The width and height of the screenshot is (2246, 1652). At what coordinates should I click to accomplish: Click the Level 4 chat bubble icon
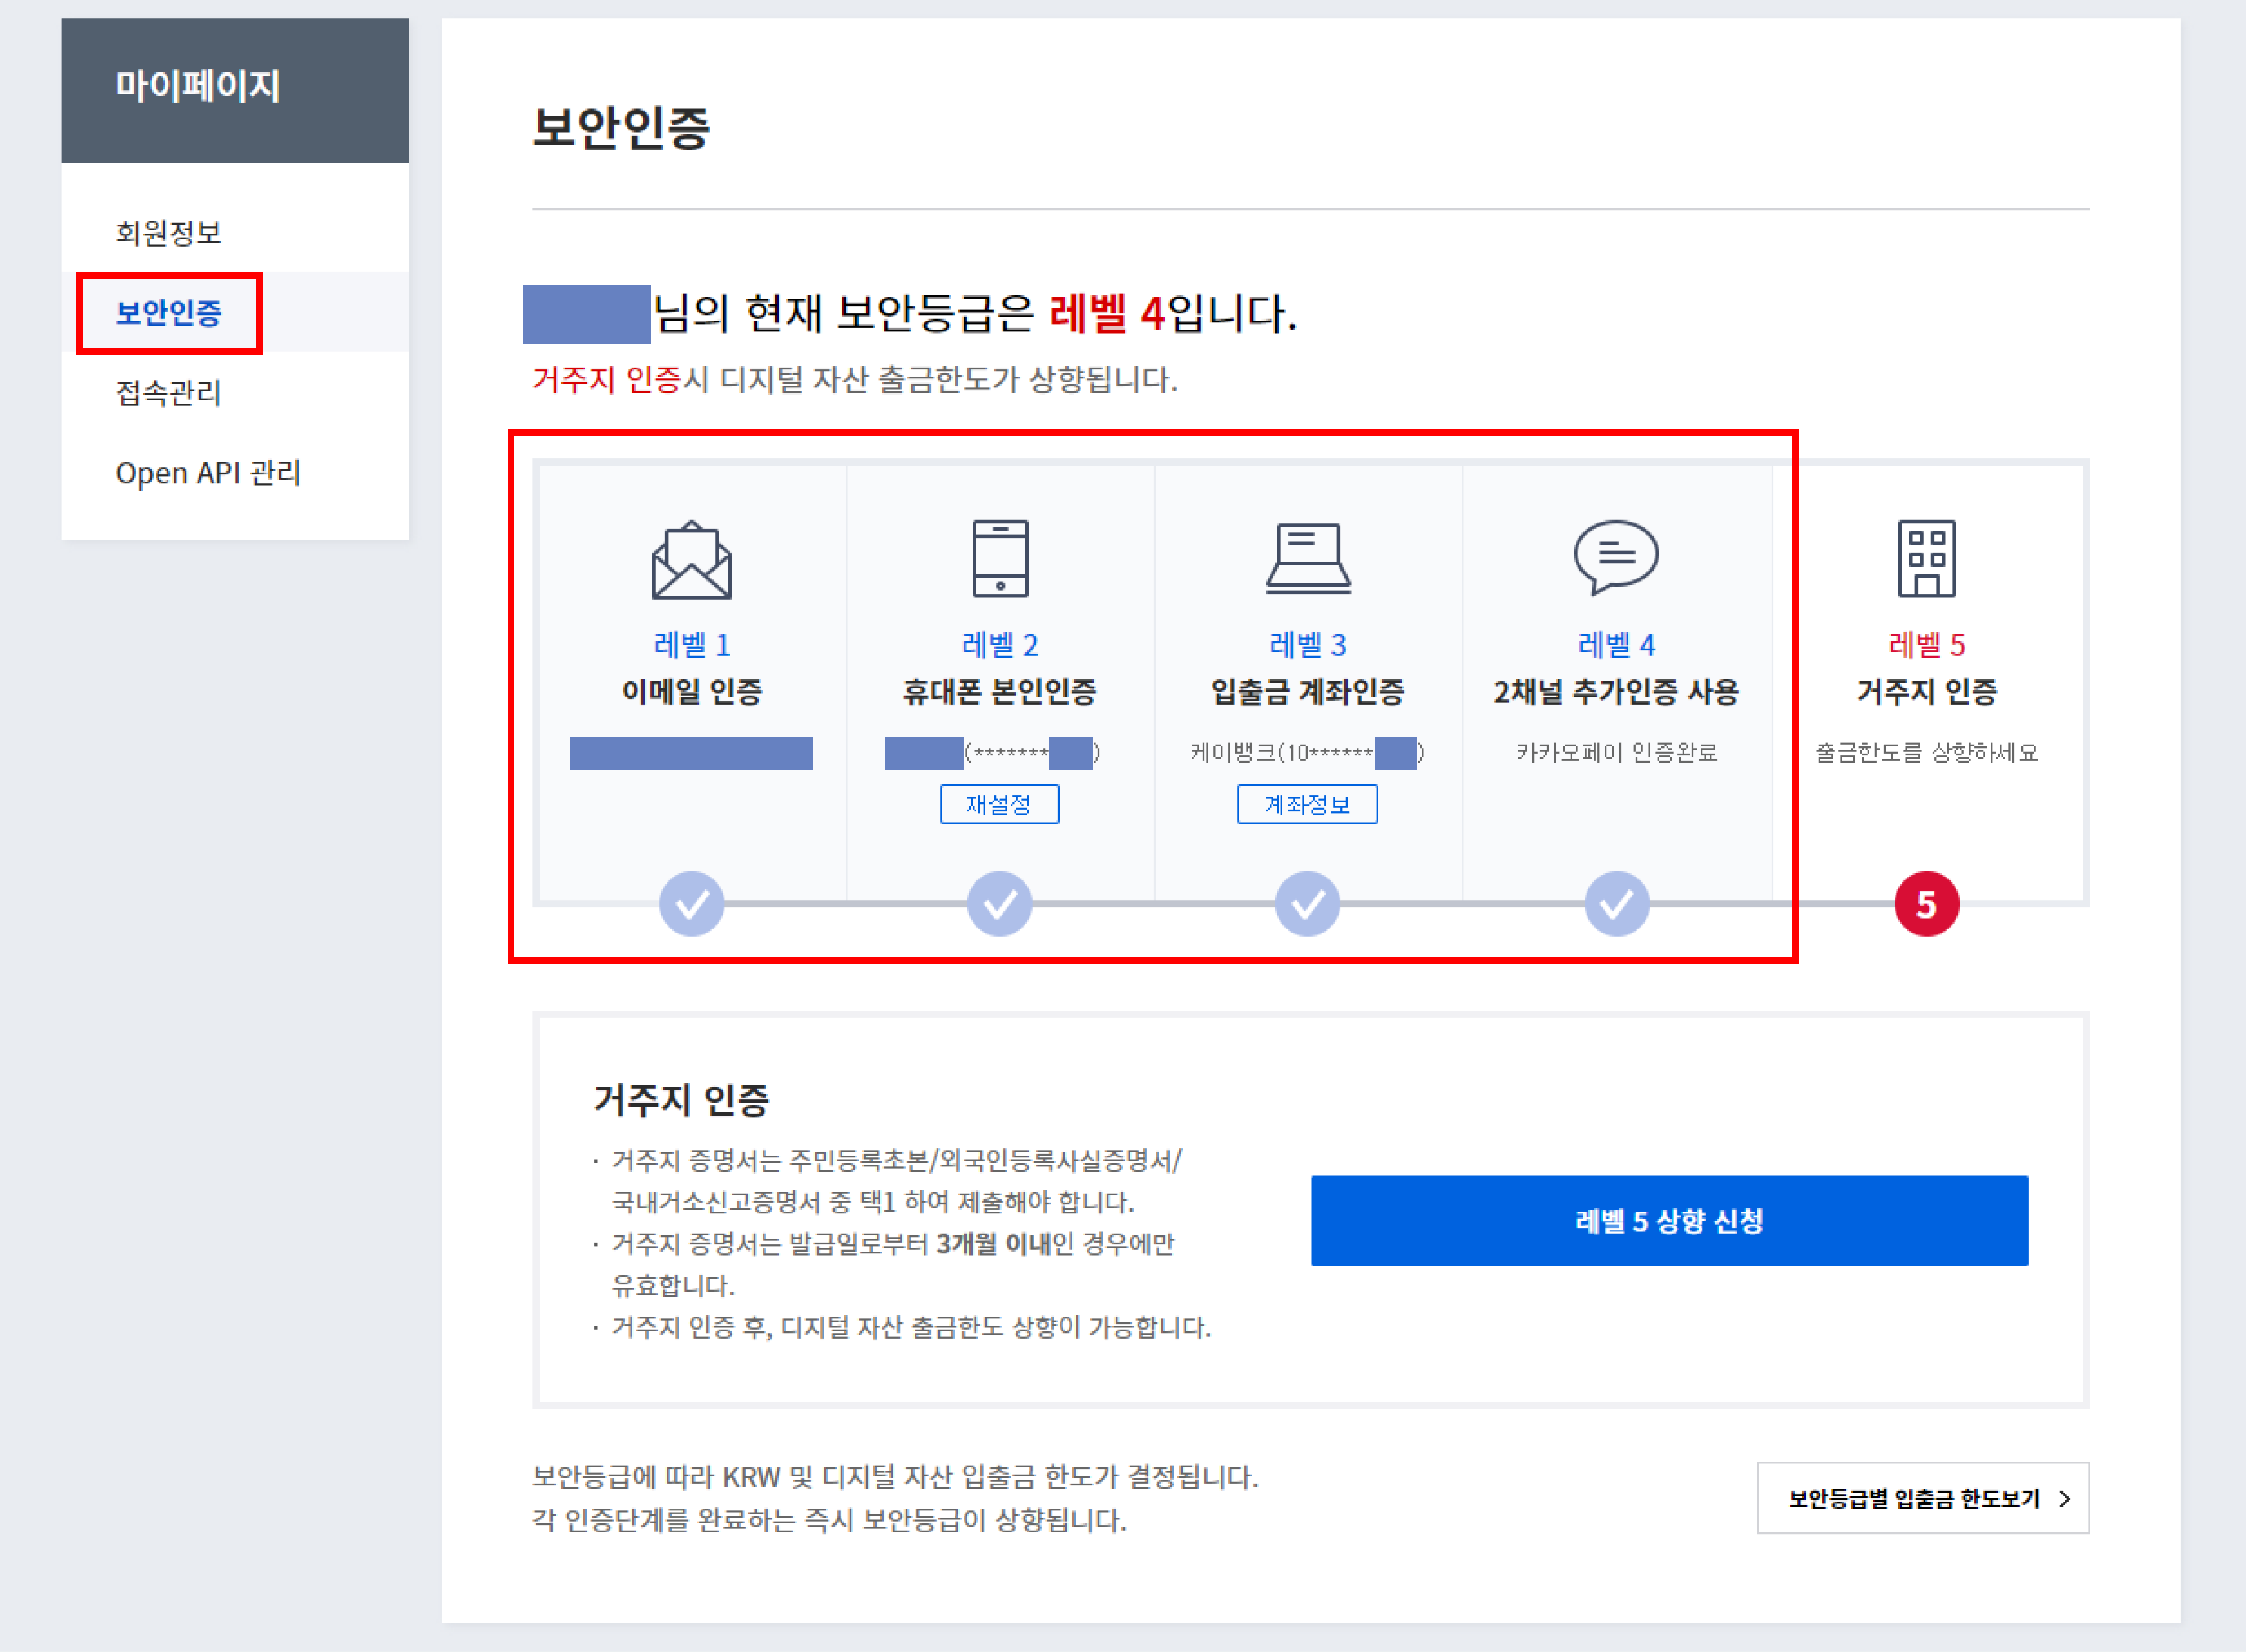tap(1616, 556)
